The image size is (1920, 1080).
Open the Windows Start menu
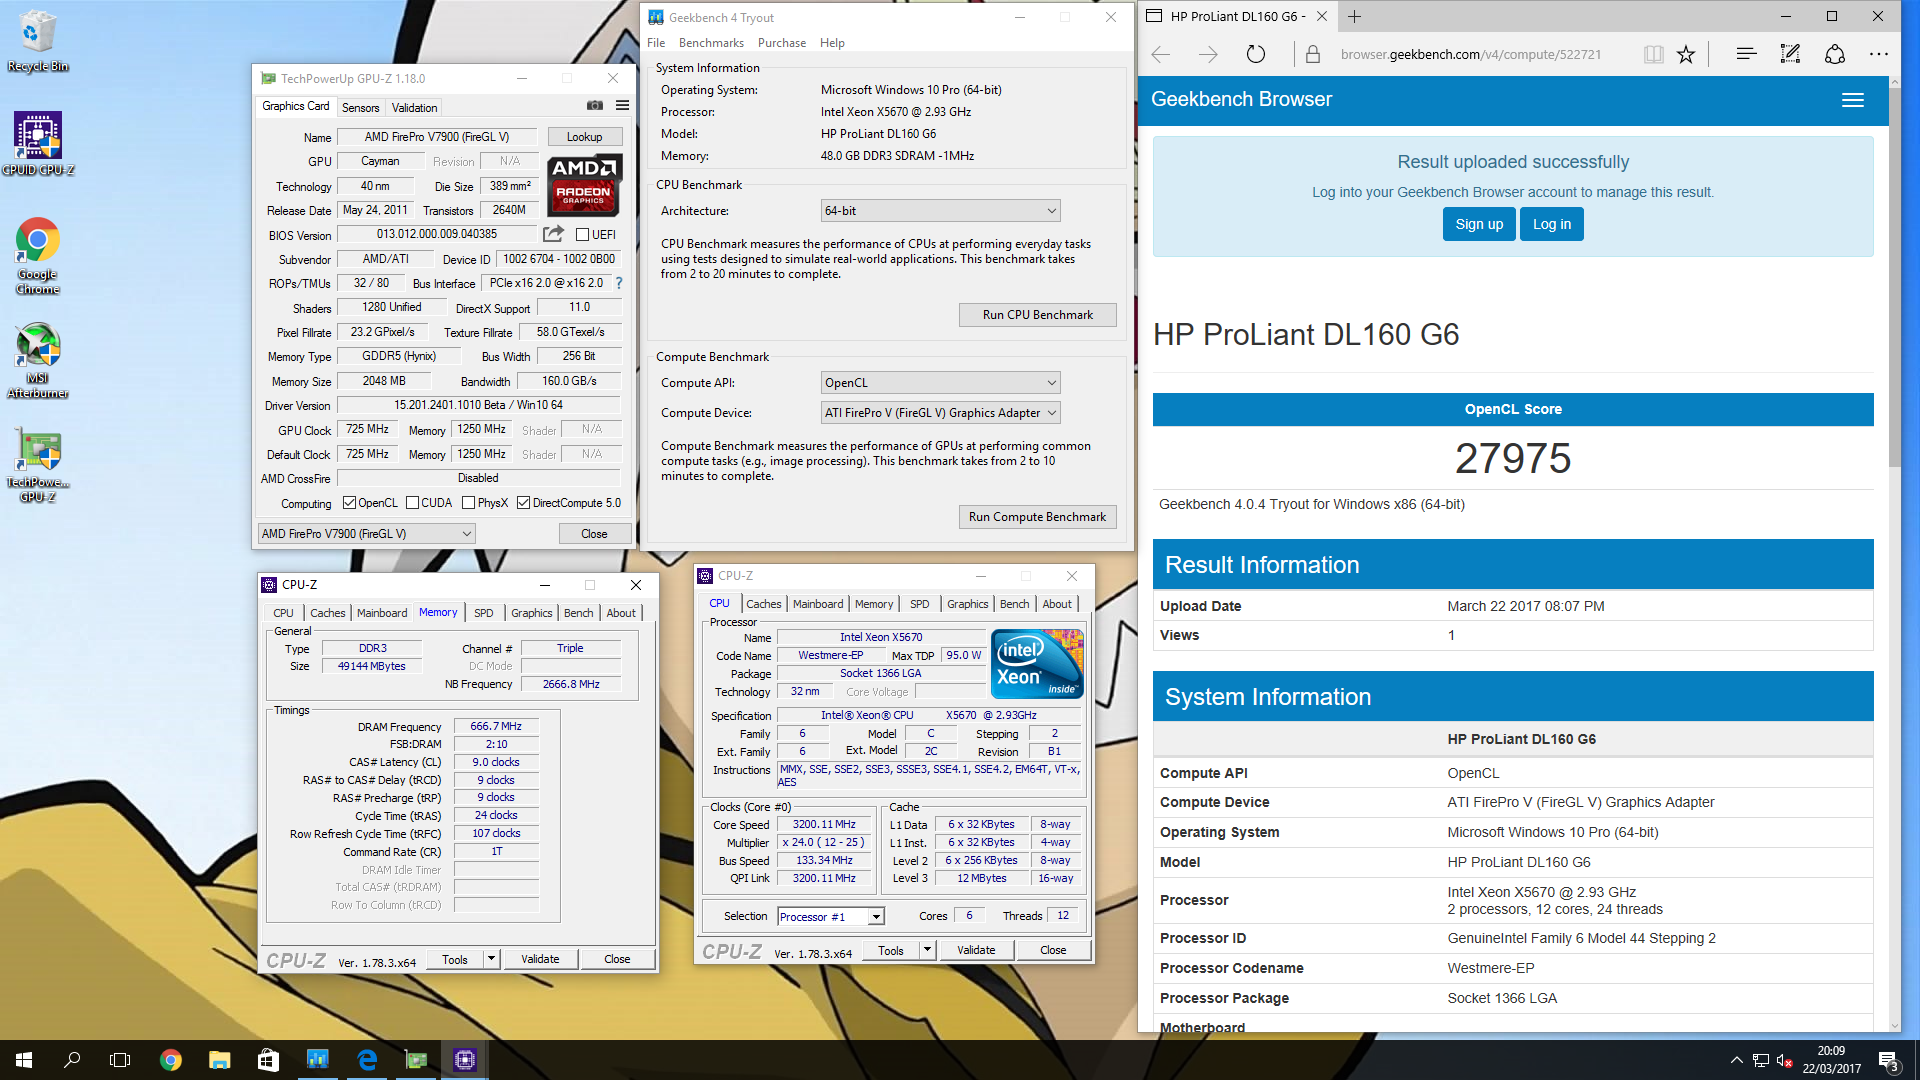24,1060
